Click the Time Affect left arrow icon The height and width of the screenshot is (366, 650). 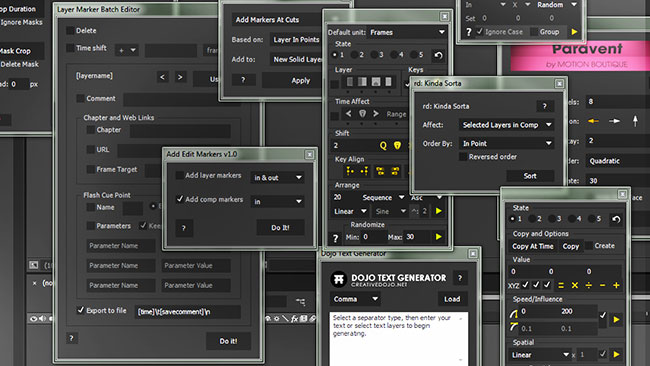[348, 114]
